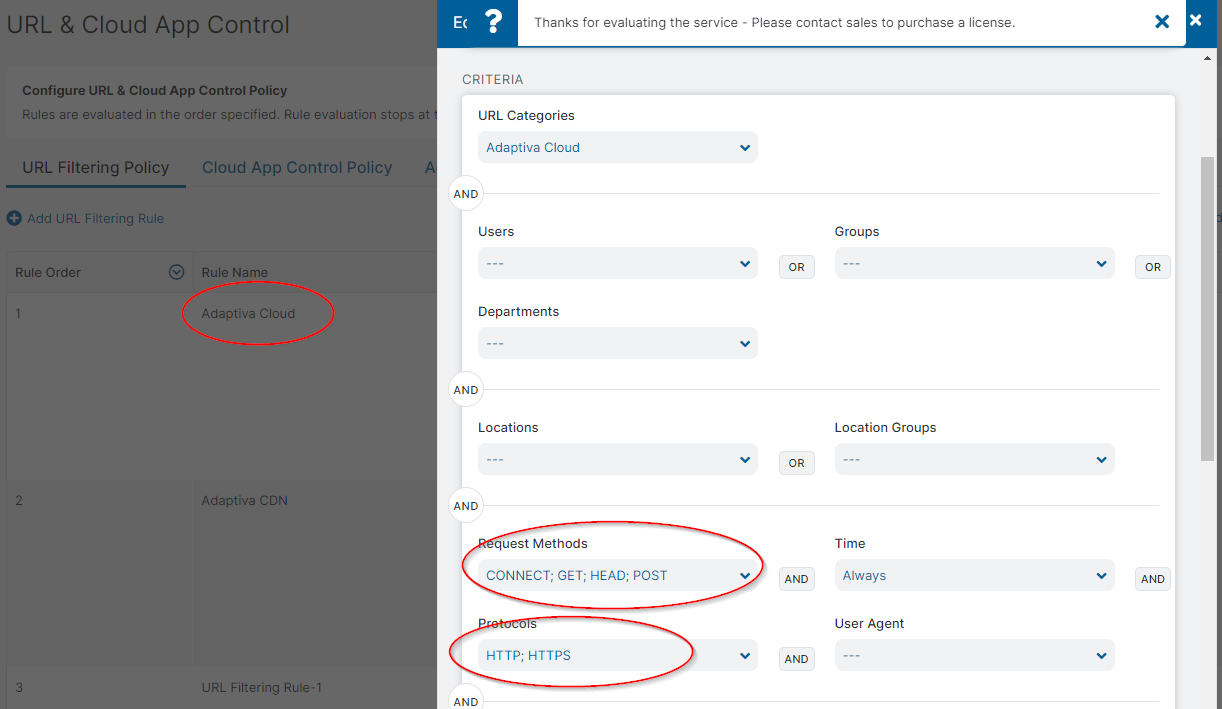Screen dimensions: 1222x709
Task: Click OR button beside Groups
Action: pos(1153,267)
